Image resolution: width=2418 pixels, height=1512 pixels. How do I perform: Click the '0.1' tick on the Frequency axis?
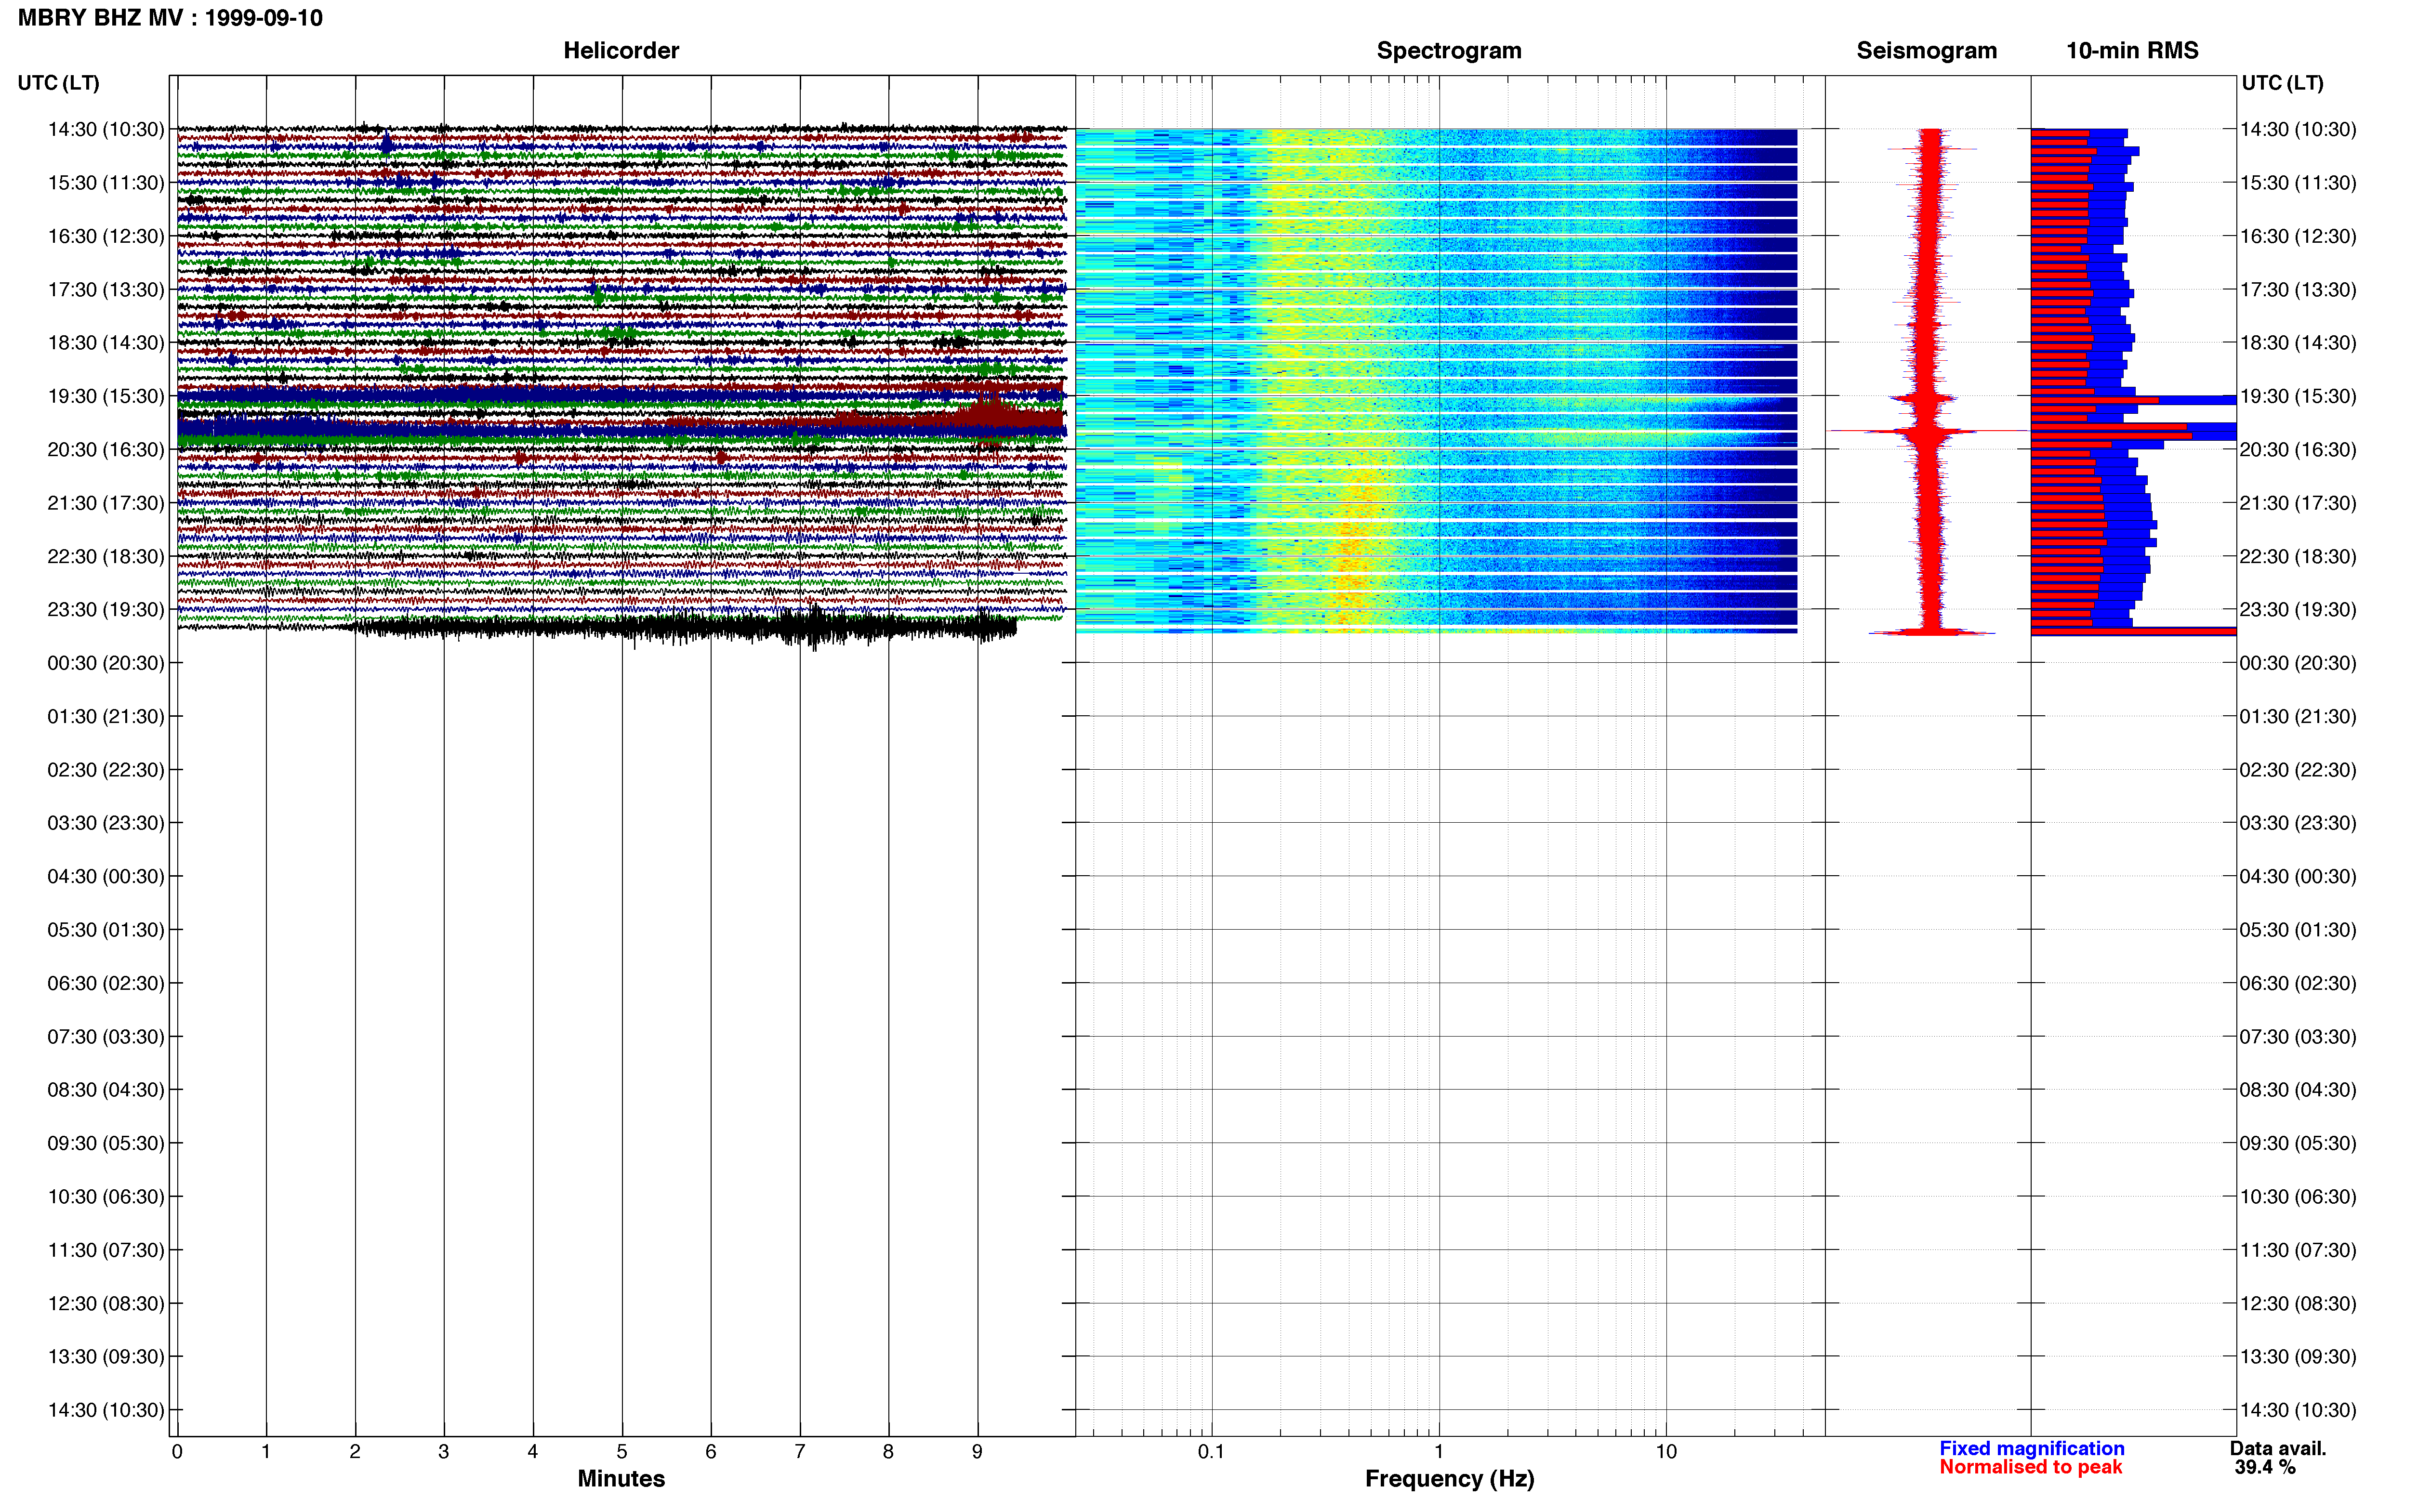[x=1211, y=1451]
